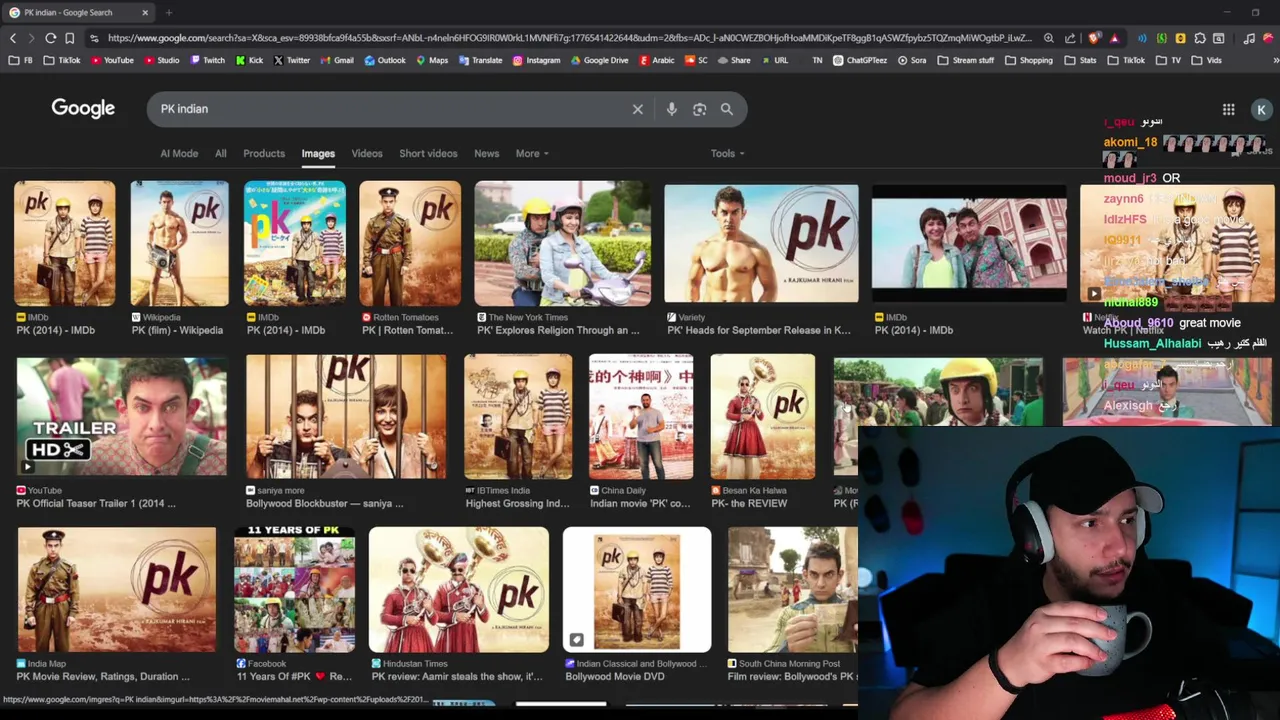
Task: Clear the search box with the X icon
Action: point(638,109)
